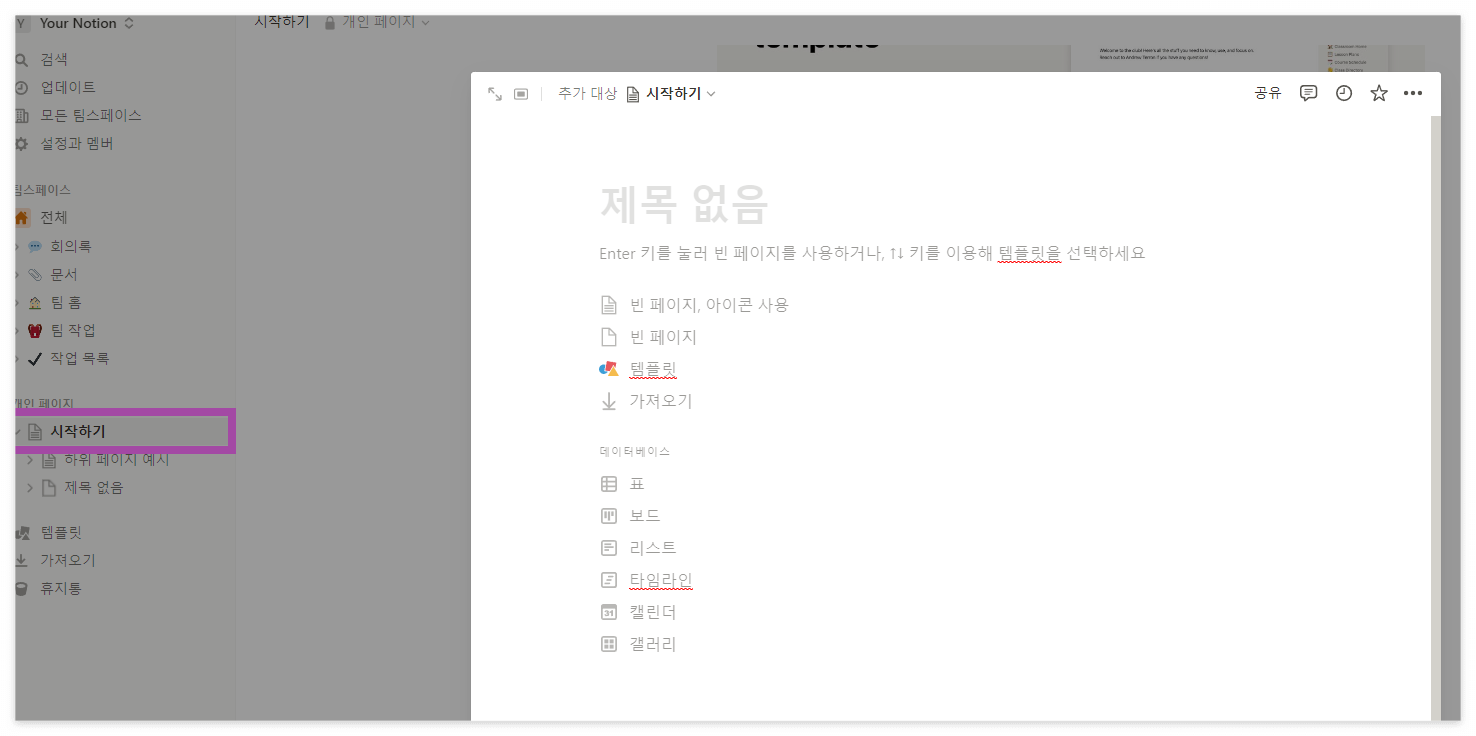Click the 제목 없음 title field
Screen dimensions: 1476x736
(x=684, y=205)
